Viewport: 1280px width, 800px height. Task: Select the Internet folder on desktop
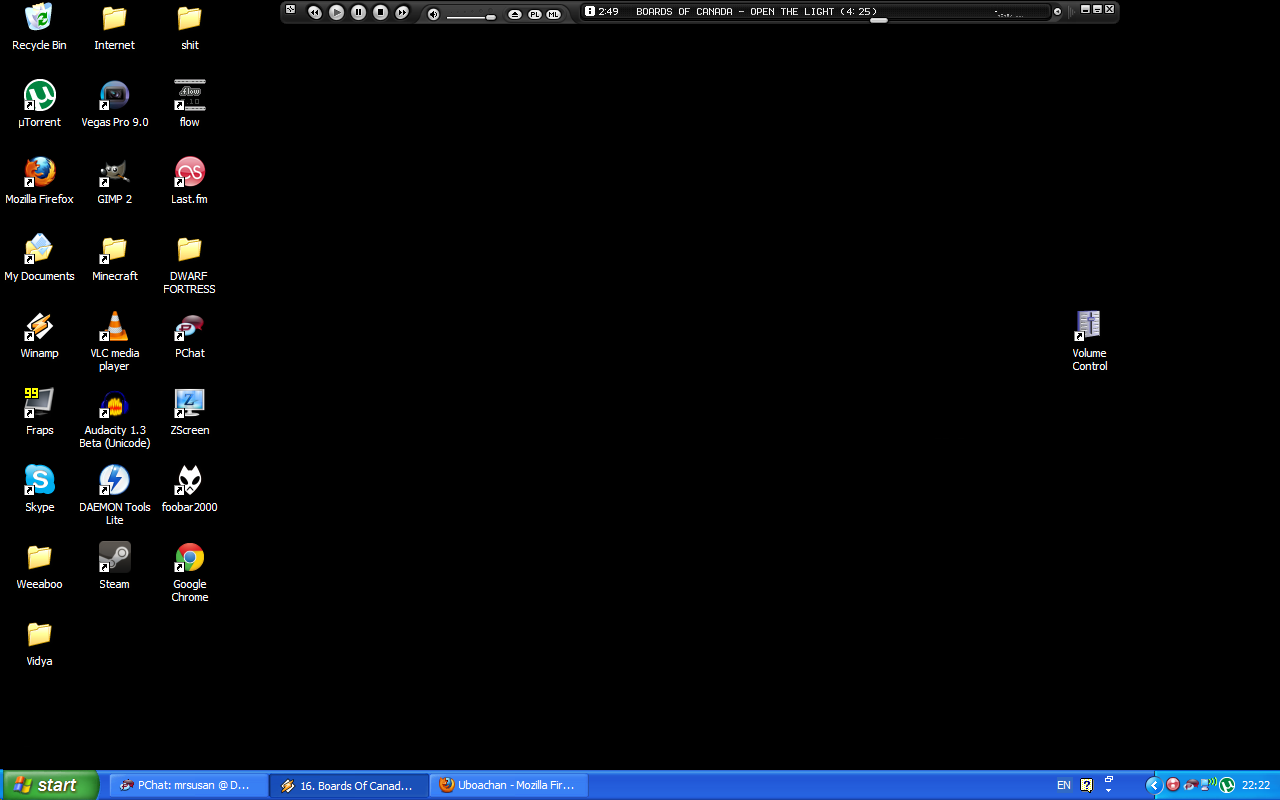114,27
